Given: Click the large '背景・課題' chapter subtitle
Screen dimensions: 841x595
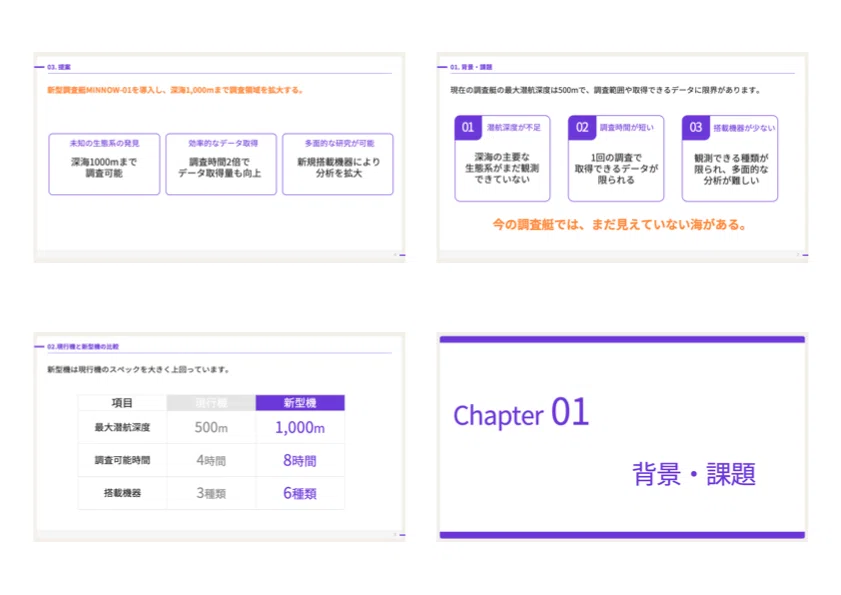Looking at the screenshot, I should click(x=694, y=474).
